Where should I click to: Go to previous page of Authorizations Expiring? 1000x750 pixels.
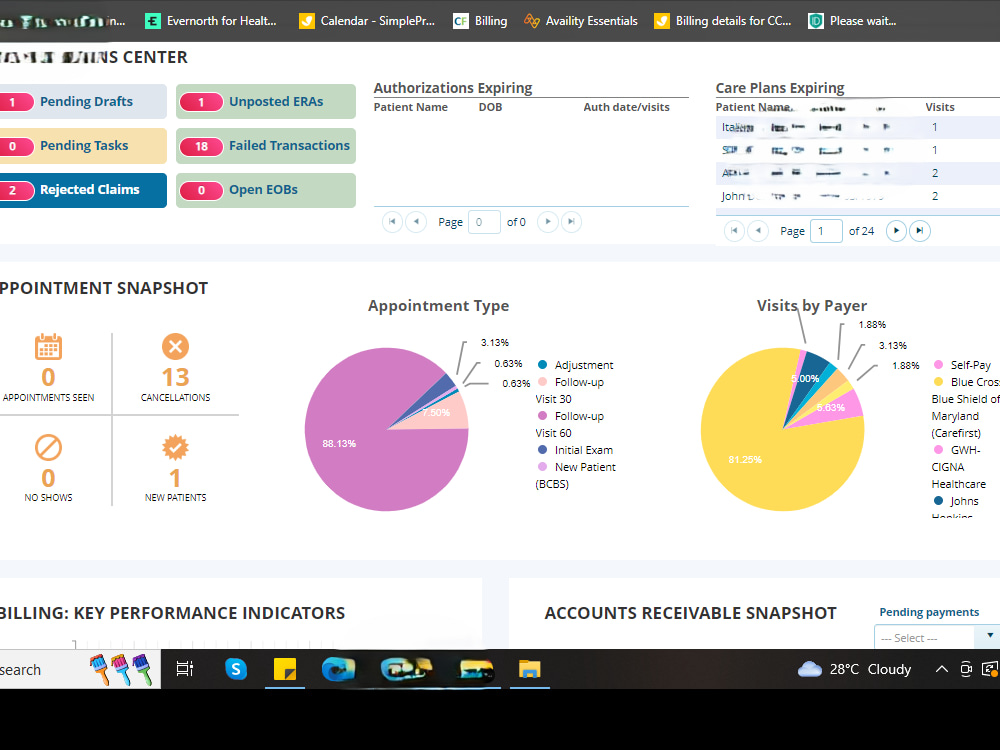[416, 222]
